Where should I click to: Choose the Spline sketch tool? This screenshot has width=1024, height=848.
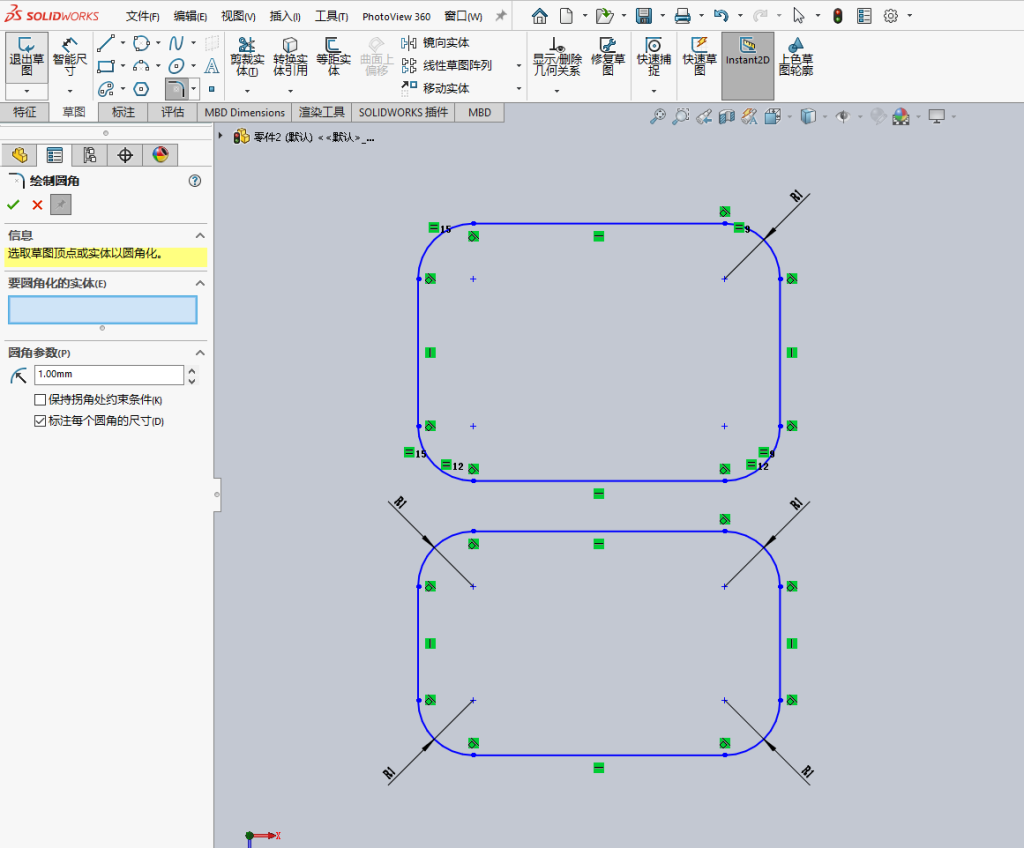coord(176,44)
